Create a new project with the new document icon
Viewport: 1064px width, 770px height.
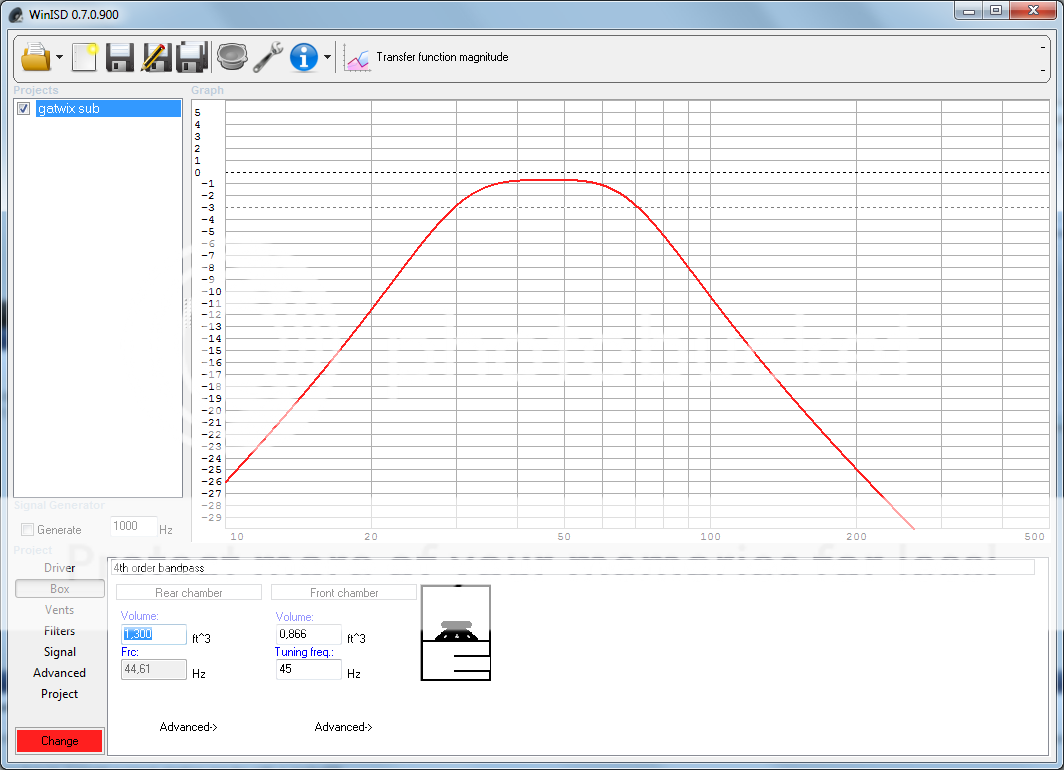(84, 57)
